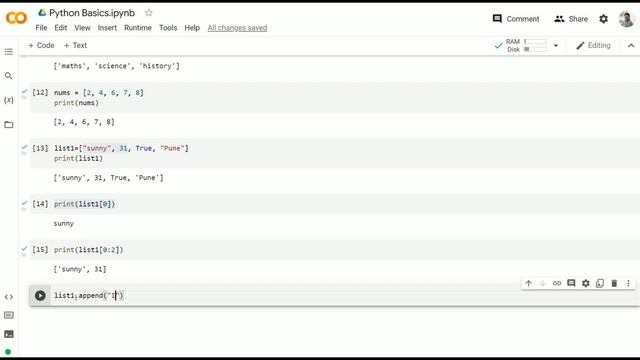This screenshot has width=640, height=360.
Task: Open the cell editor settings gear
Action: [x=586, y=283]
